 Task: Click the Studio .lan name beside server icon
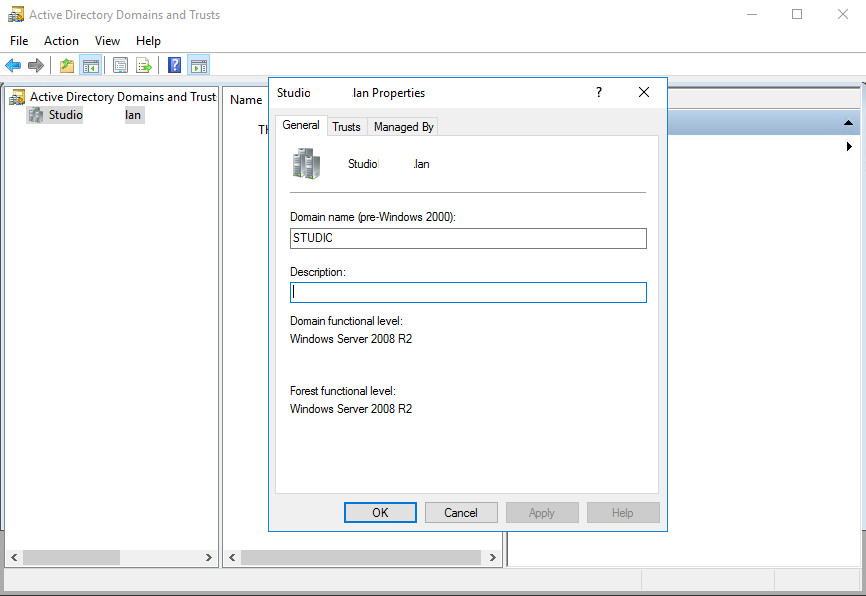[x=388, y=164]
